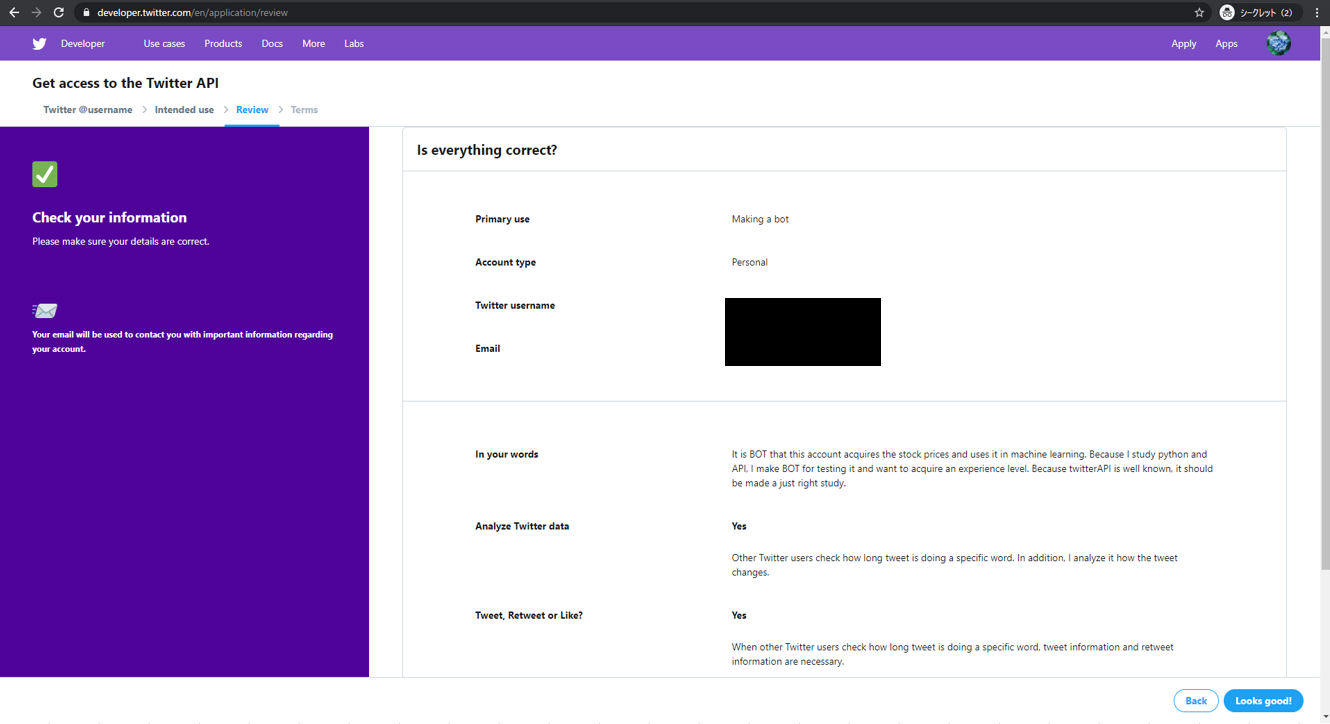Open the Use cases menu
1330x724 pixels.
coord(164,44)
